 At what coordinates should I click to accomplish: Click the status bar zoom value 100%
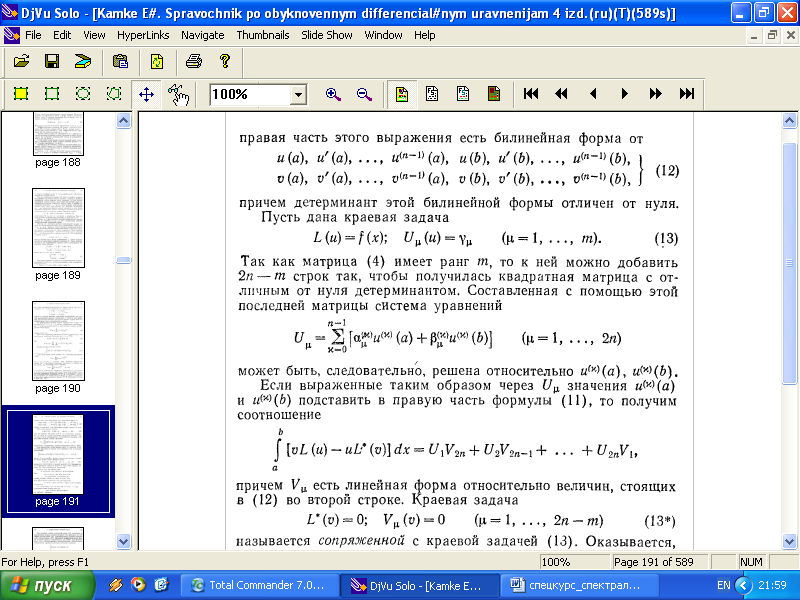556,562
